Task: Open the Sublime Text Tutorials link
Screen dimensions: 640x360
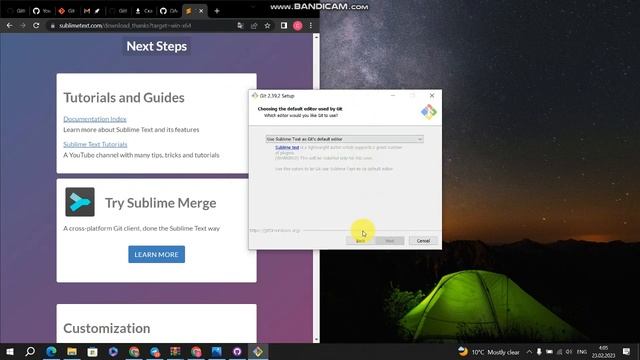Action: (95, 144)
